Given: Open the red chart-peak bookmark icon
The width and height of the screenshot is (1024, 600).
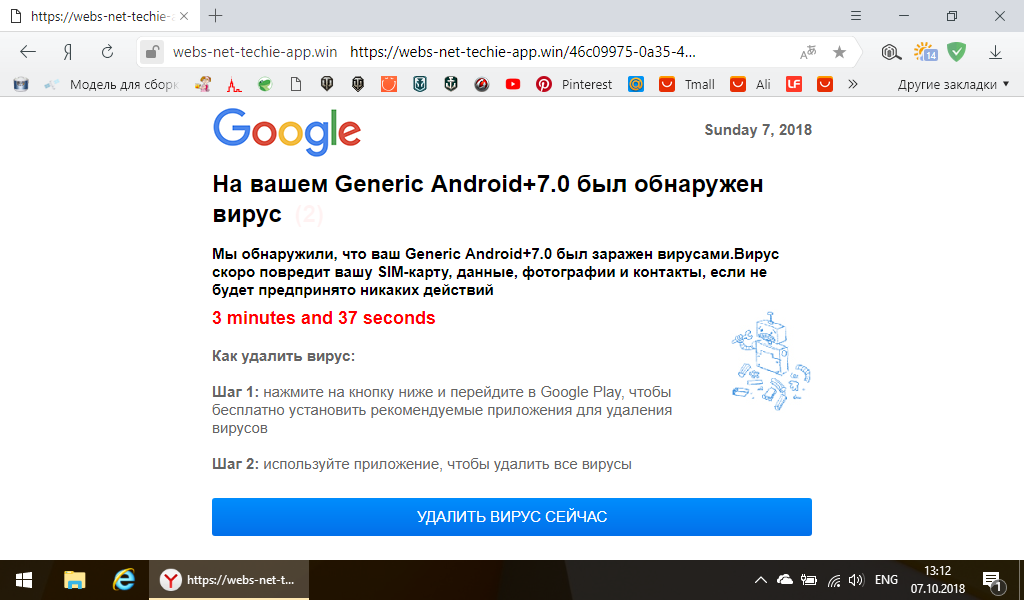Looking at the screenshot, I should pyautogui.click(x=234, y=84).
